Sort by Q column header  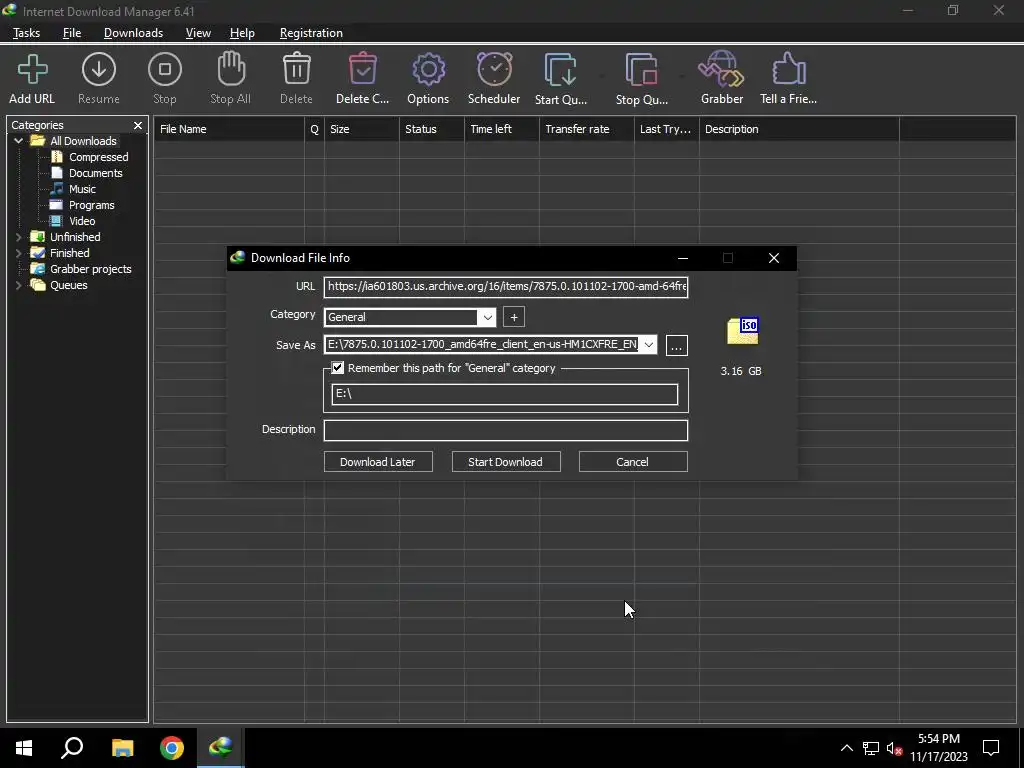point(315,129)
